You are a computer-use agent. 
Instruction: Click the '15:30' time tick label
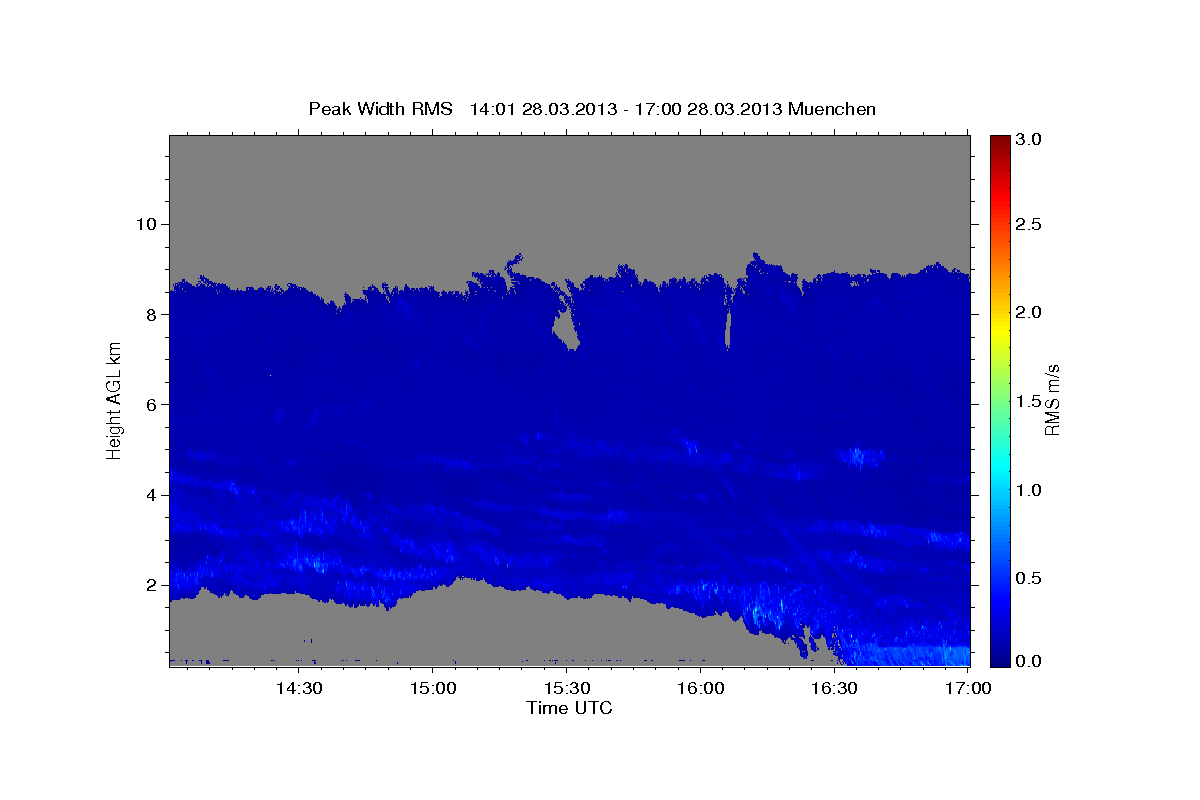point(567,689)
